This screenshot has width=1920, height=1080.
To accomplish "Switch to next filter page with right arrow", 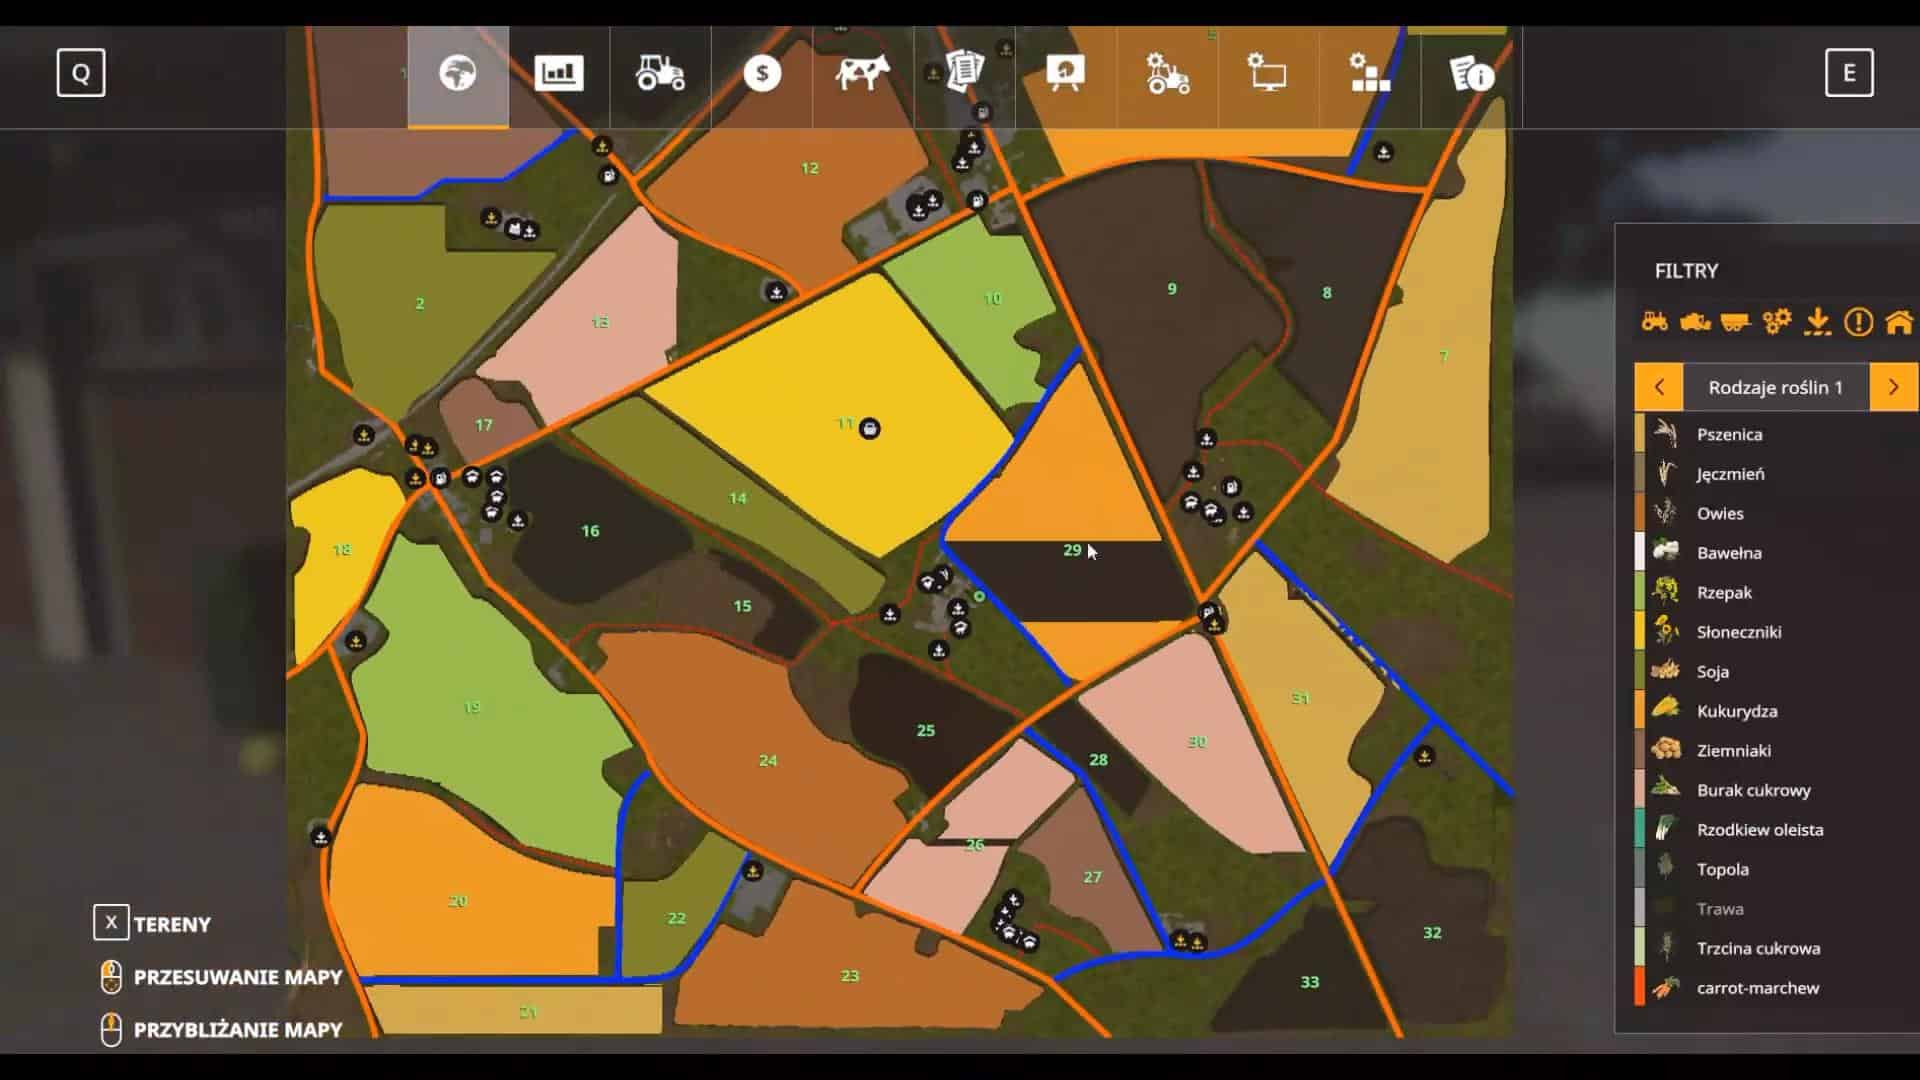I will (1896, 387).
